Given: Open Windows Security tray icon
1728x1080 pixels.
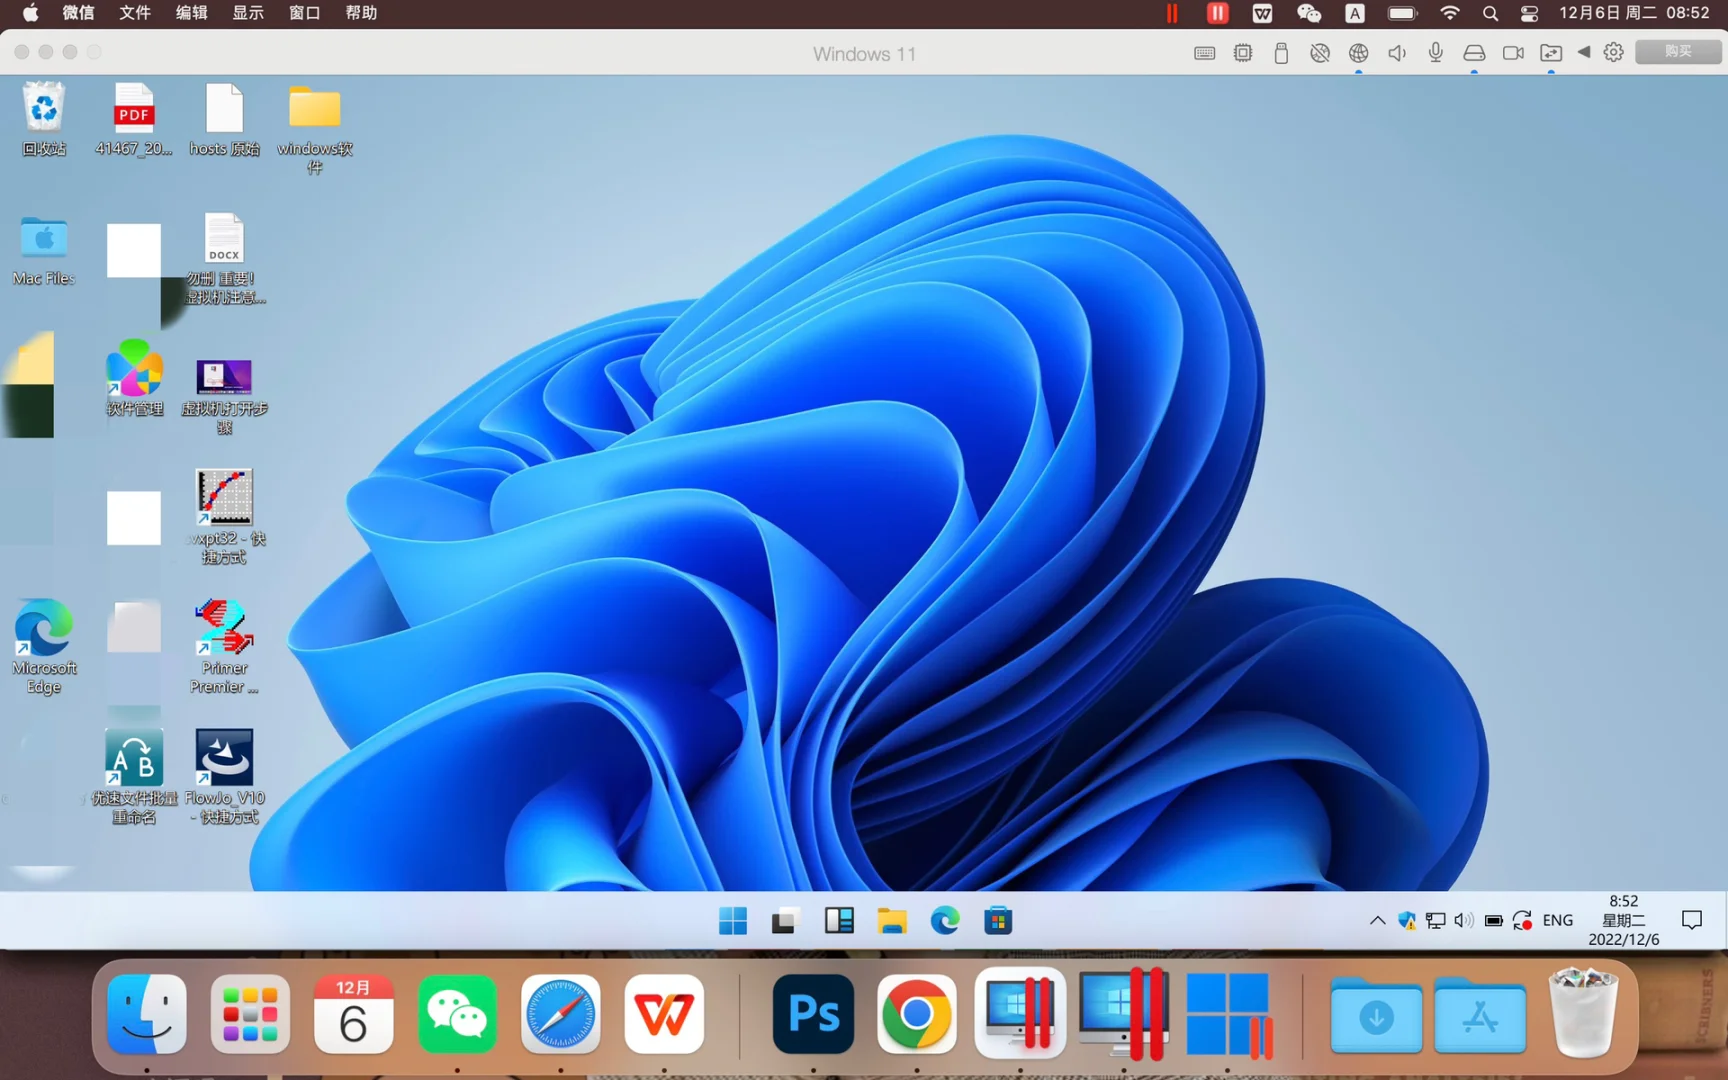Looking at the screenshot, I should (x=1407, y=921).
